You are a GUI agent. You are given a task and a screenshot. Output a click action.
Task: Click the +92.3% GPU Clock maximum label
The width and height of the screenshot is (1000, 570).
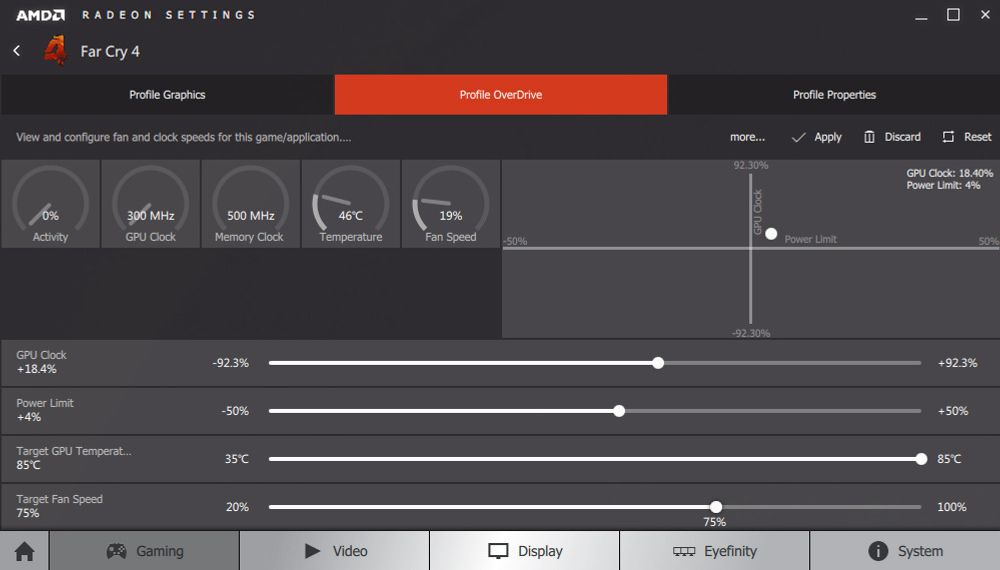(x=957, y=363)
